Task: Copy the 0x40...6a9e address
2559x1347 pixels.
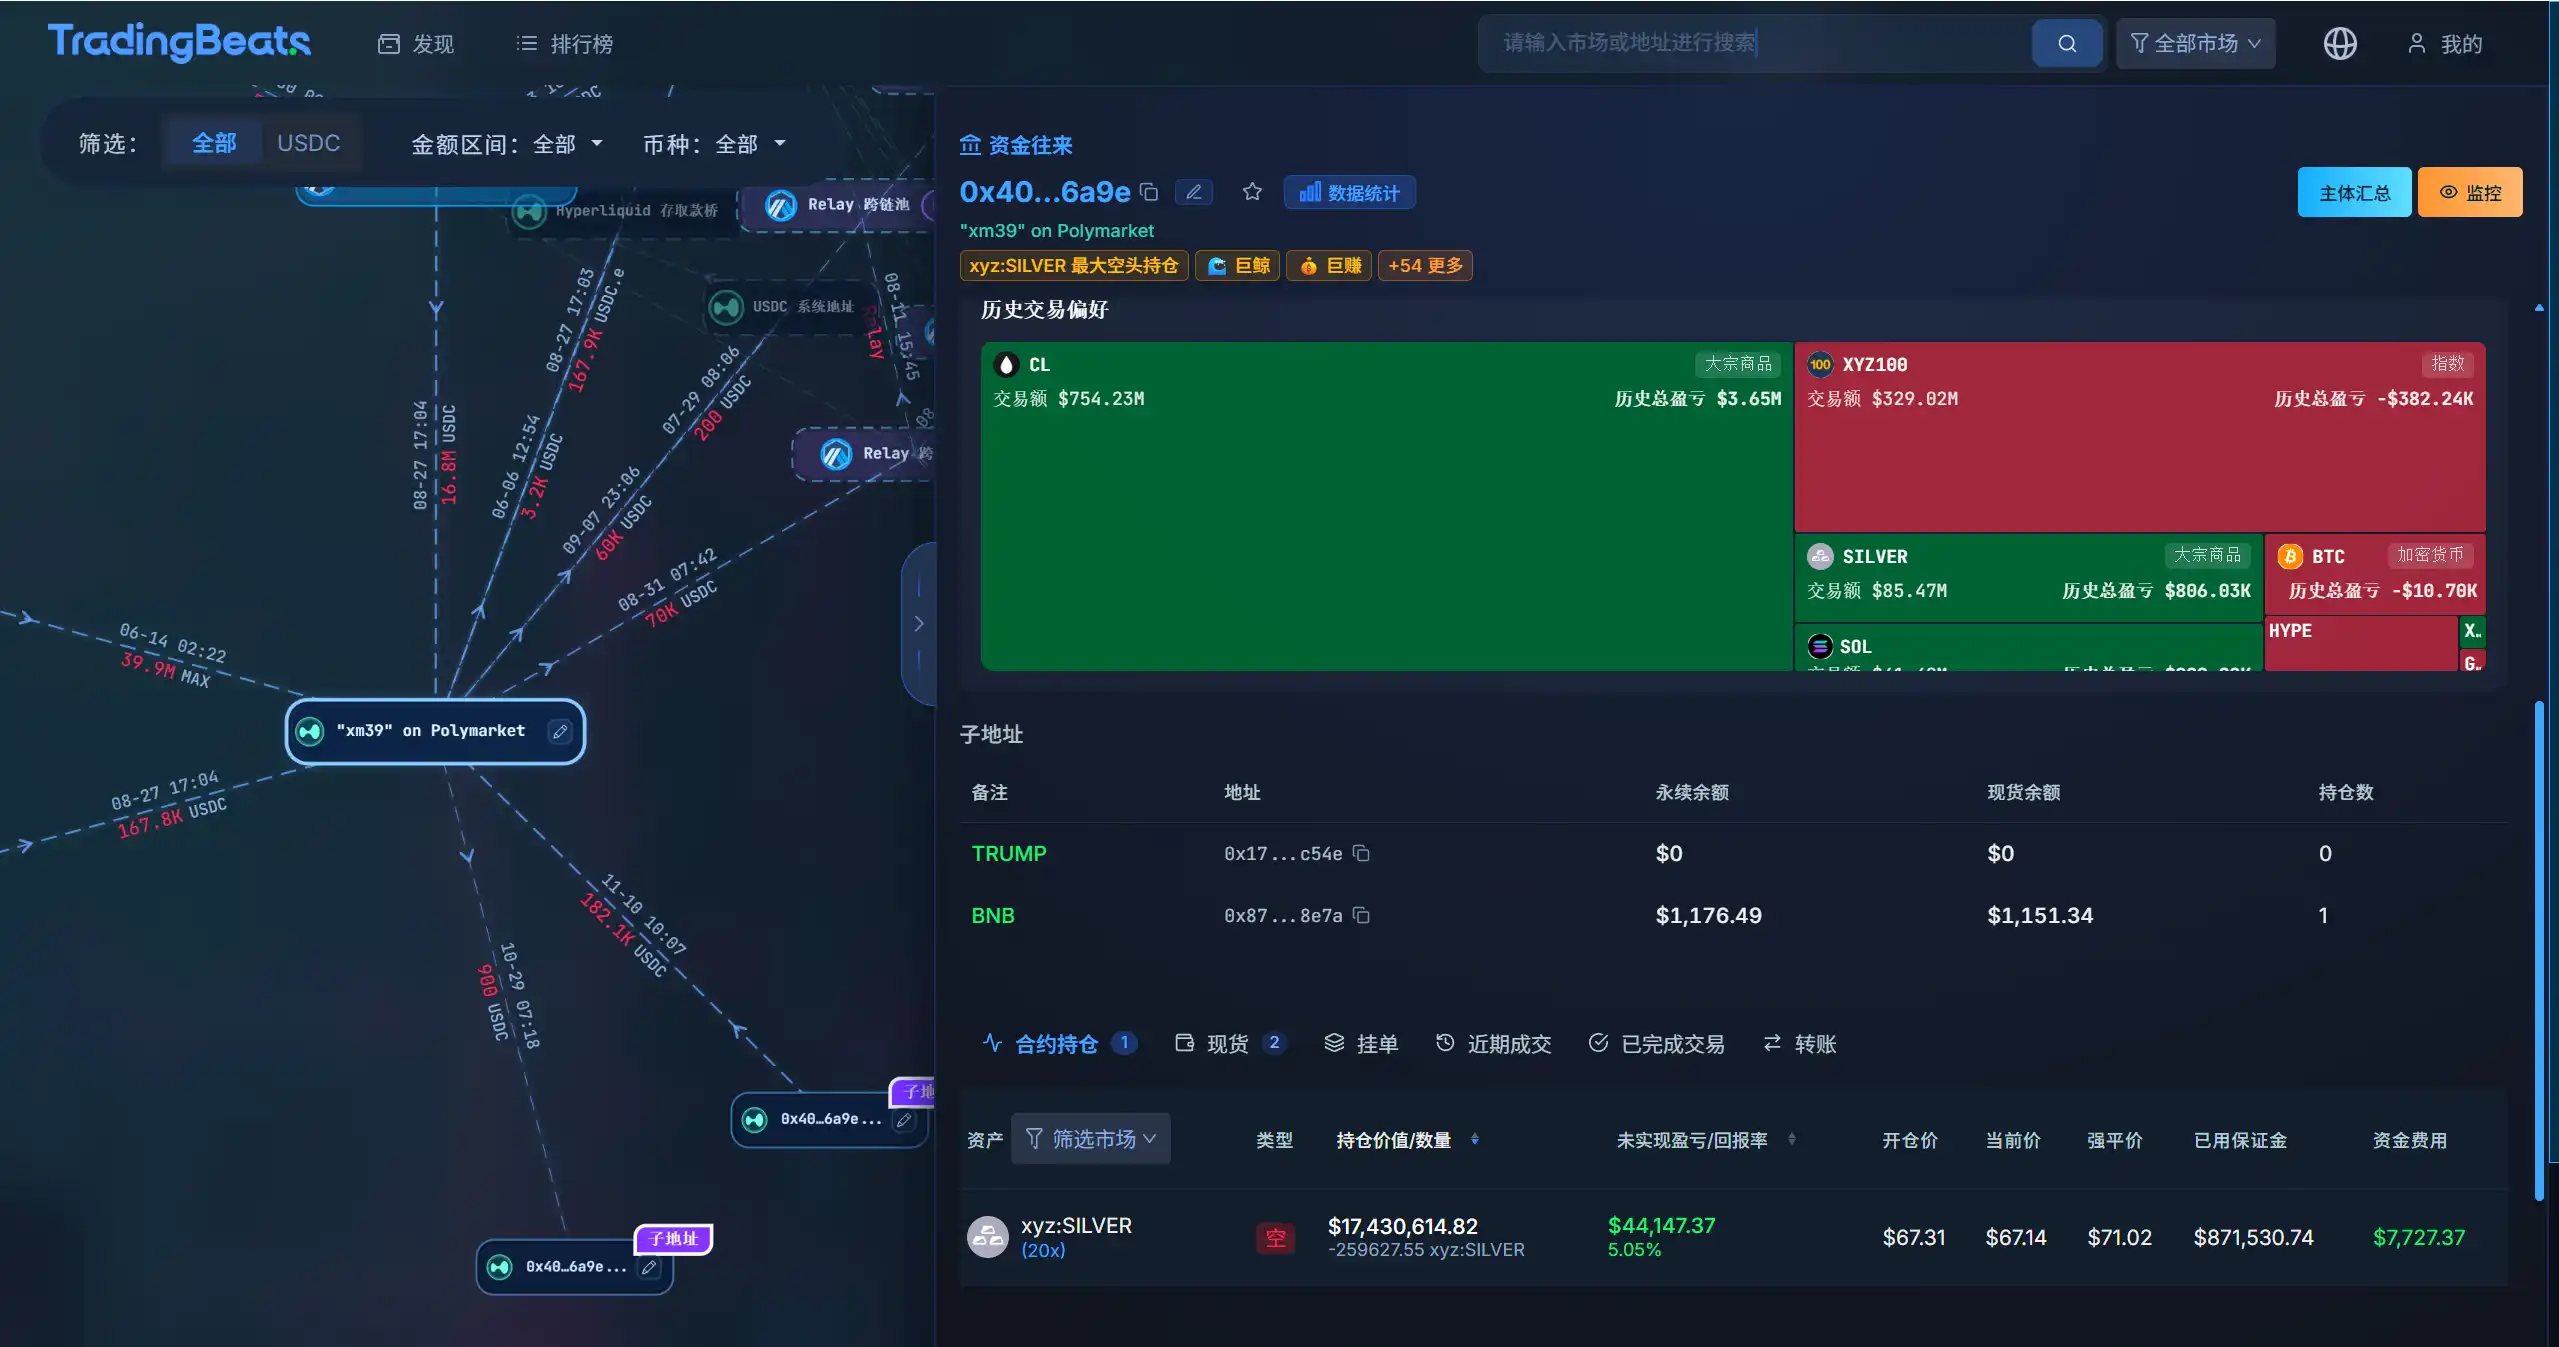Action: (1149, 192)
